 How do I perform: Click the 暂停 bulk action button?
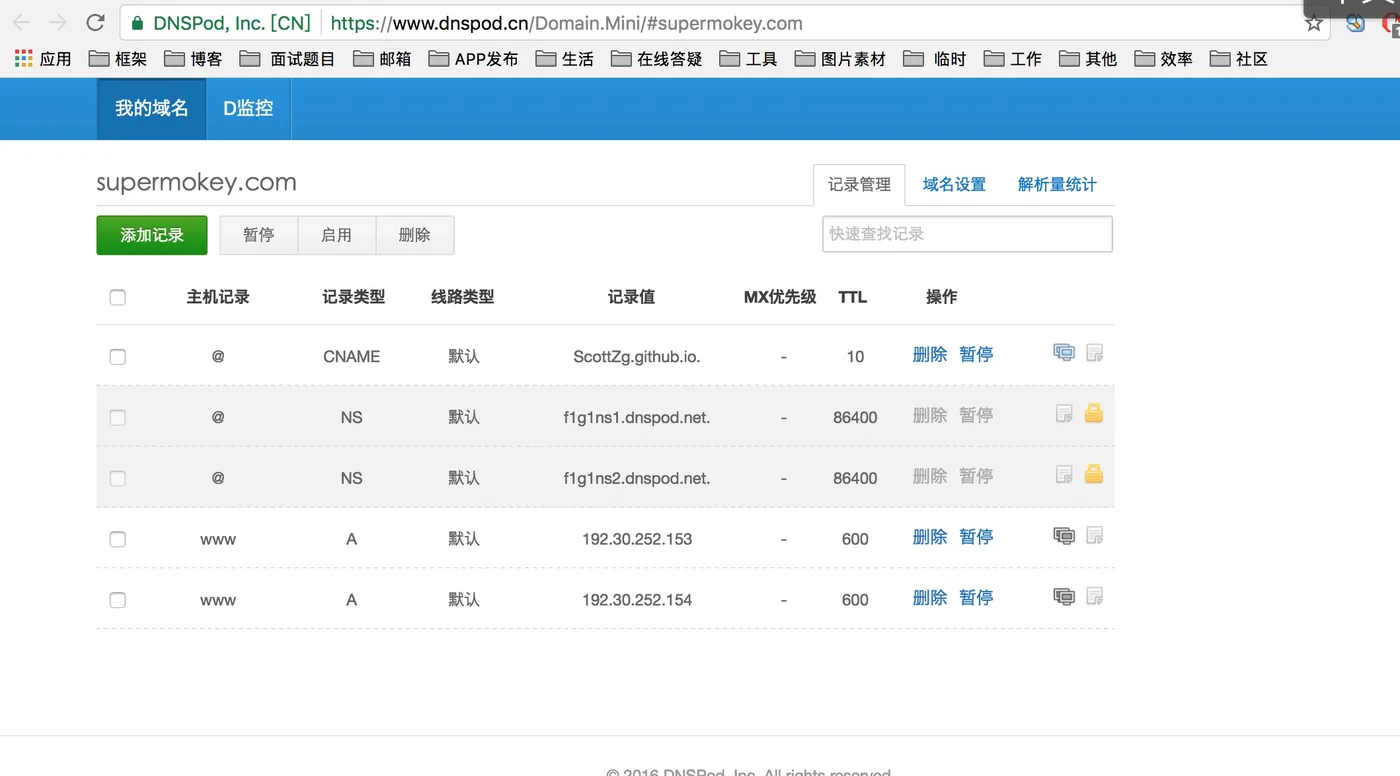coord(259,236)
